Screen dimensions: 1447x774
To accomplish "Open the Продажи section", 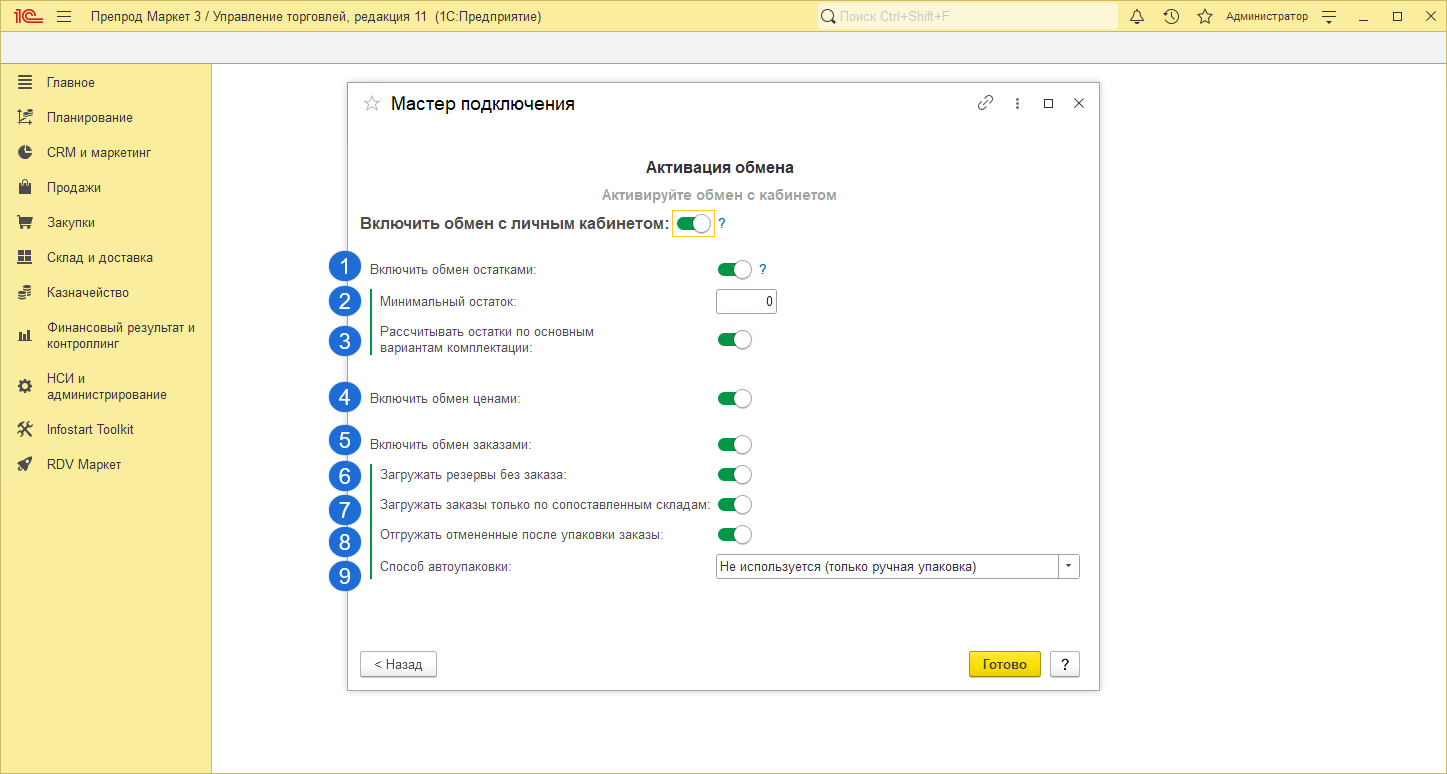I will click(73, 188).
